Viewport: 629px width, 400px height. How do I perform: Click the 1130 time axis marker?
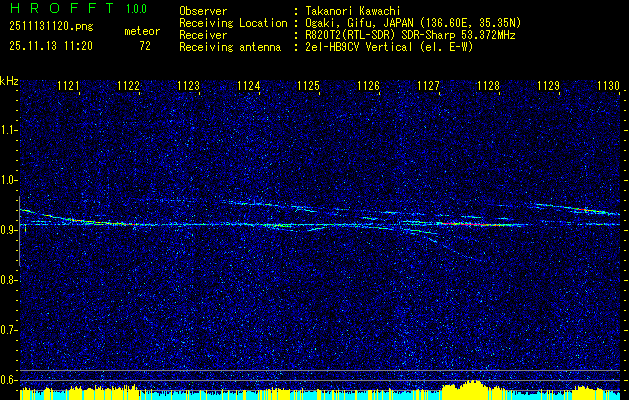pos(609,85)
